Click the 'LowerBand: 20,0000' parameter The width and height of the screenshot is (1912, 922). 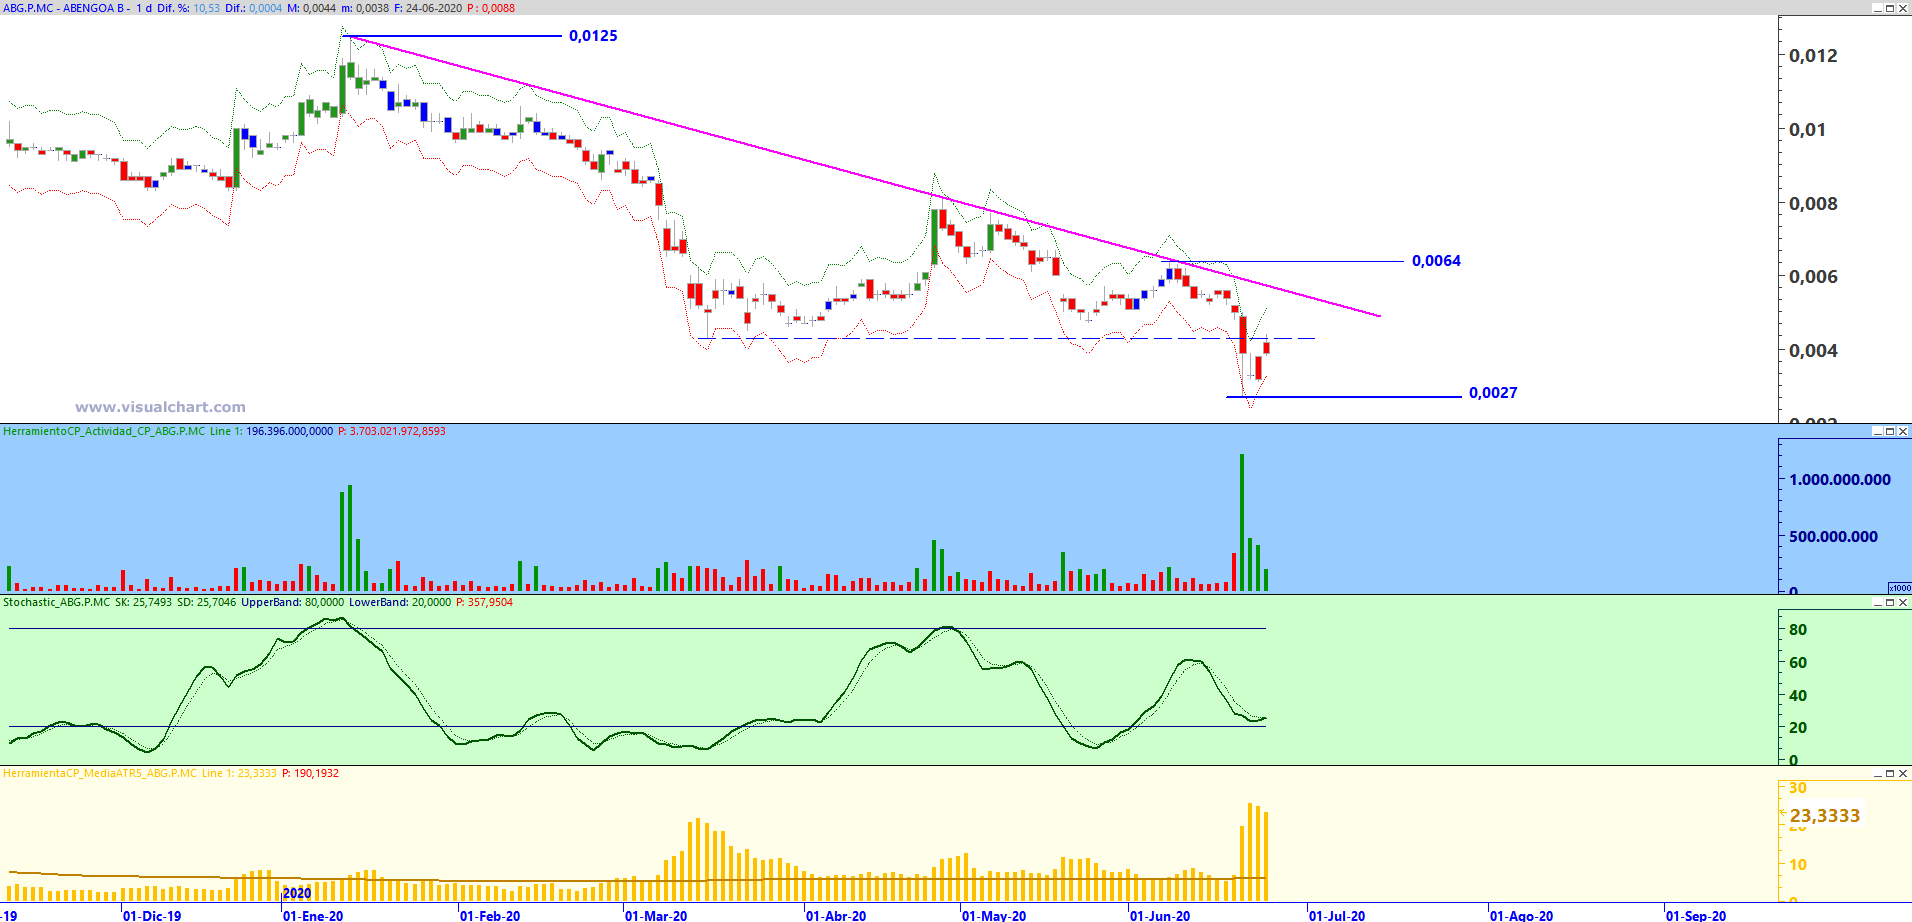click(400, 603)
